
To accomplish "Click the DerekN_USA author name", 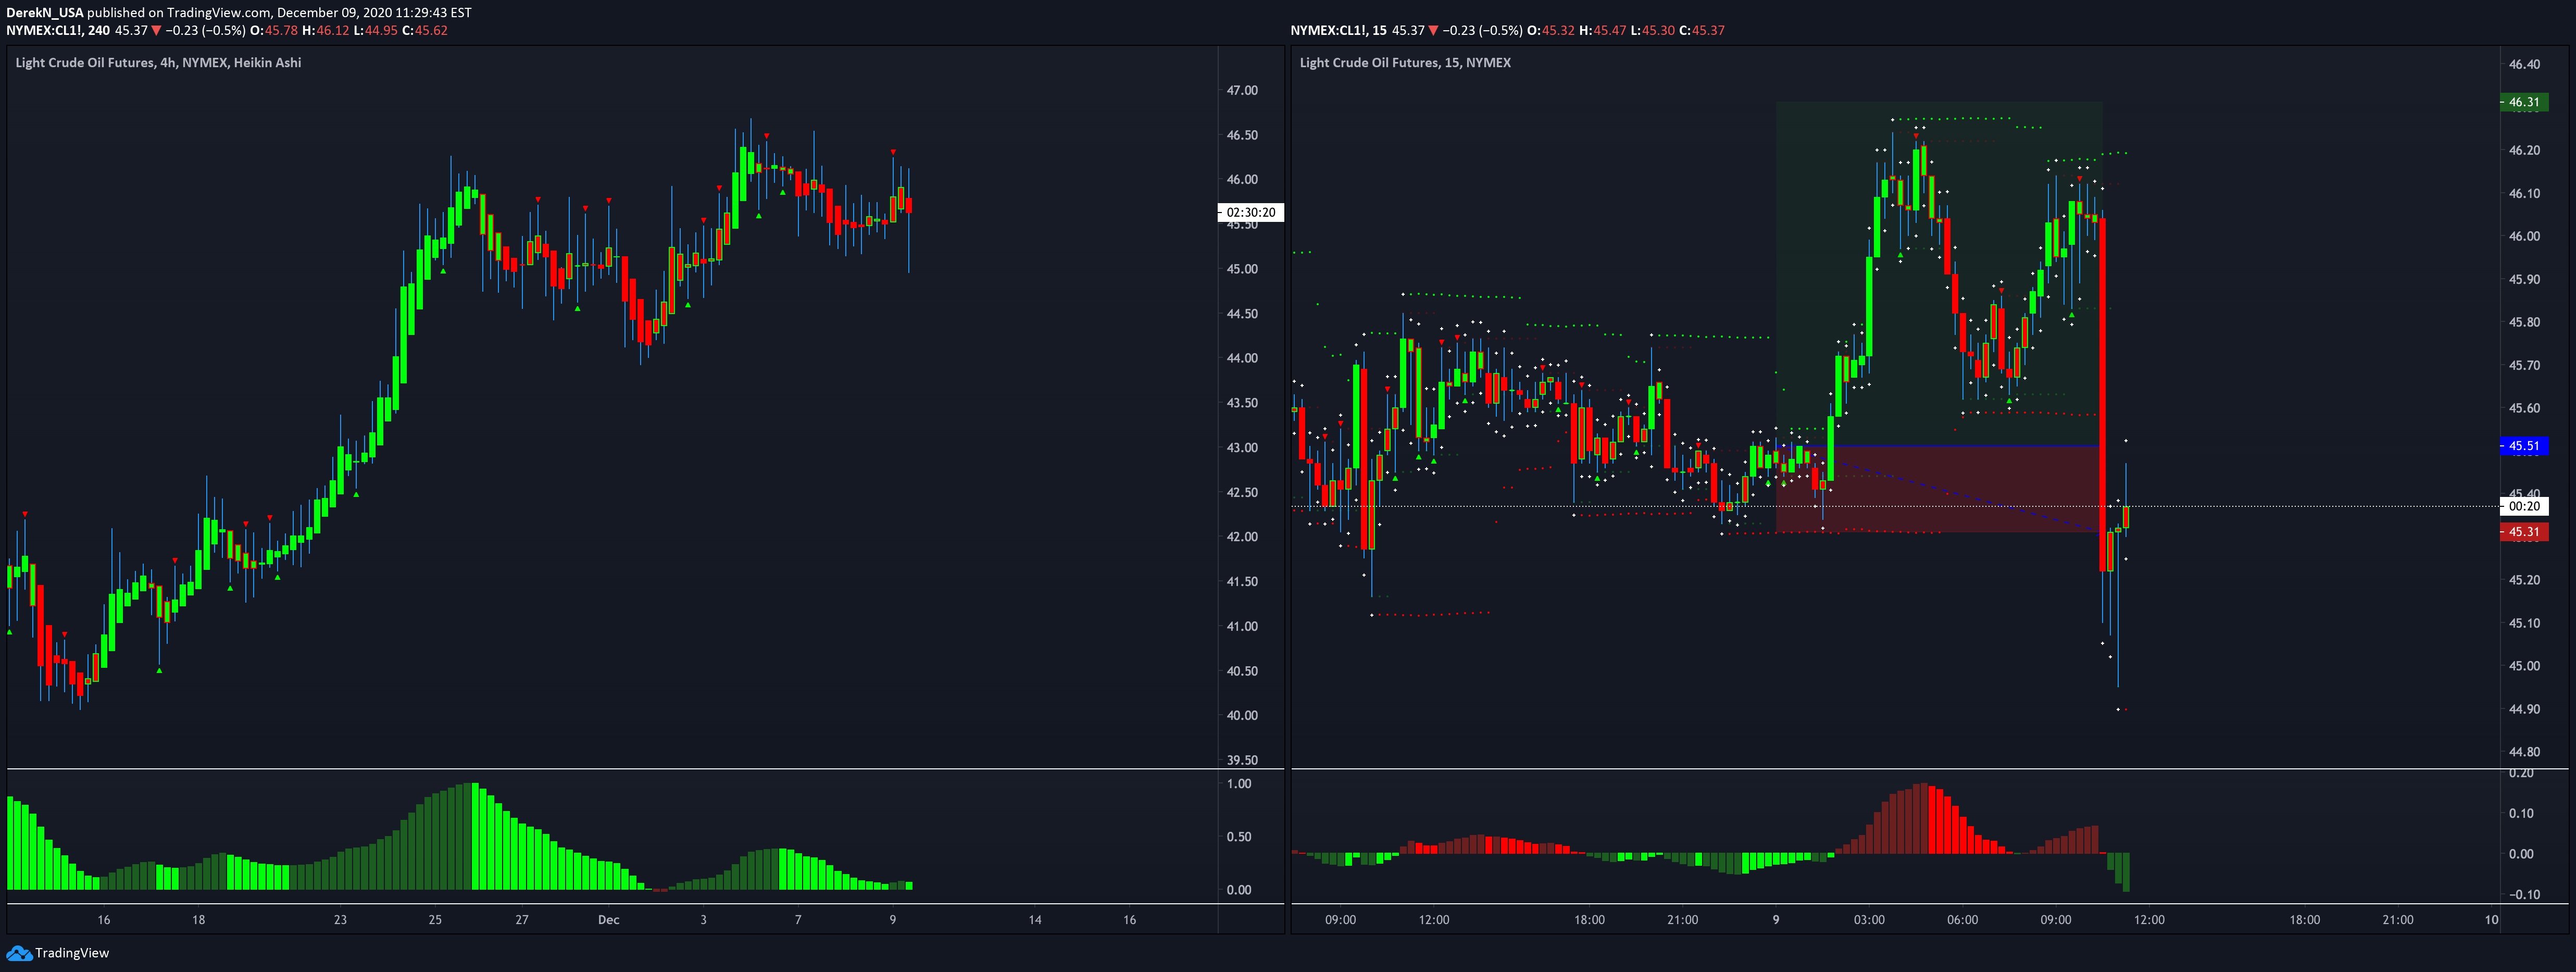I will 45,13.
